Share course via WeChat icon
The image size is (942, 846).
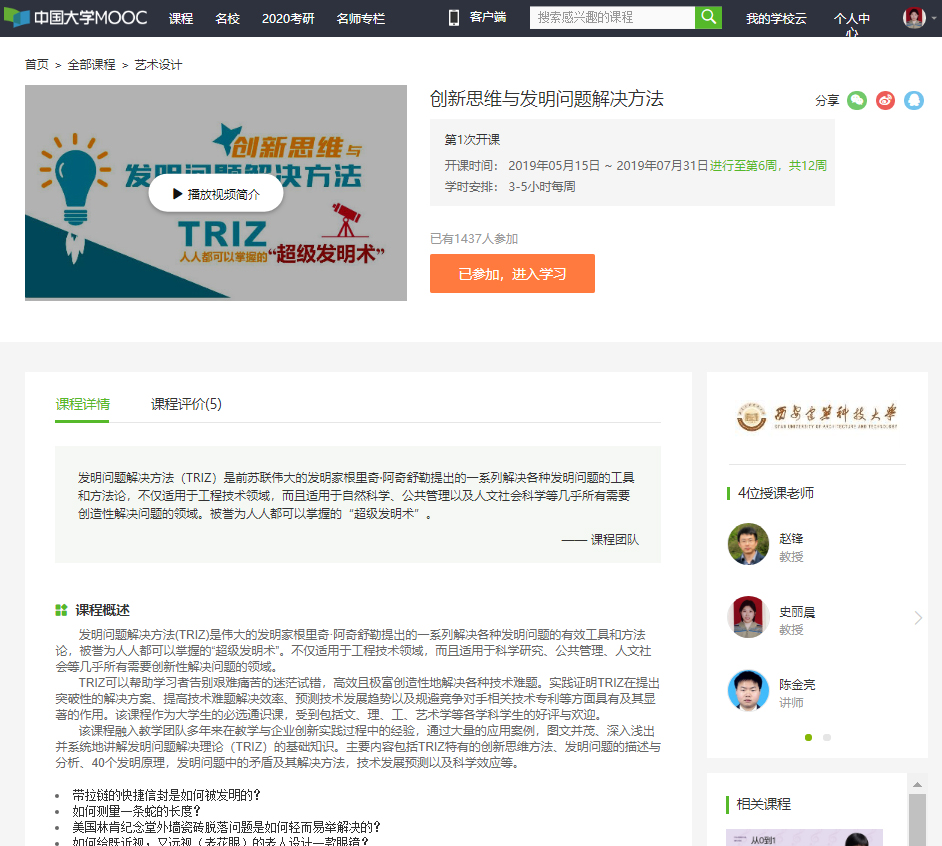[857, 100]
